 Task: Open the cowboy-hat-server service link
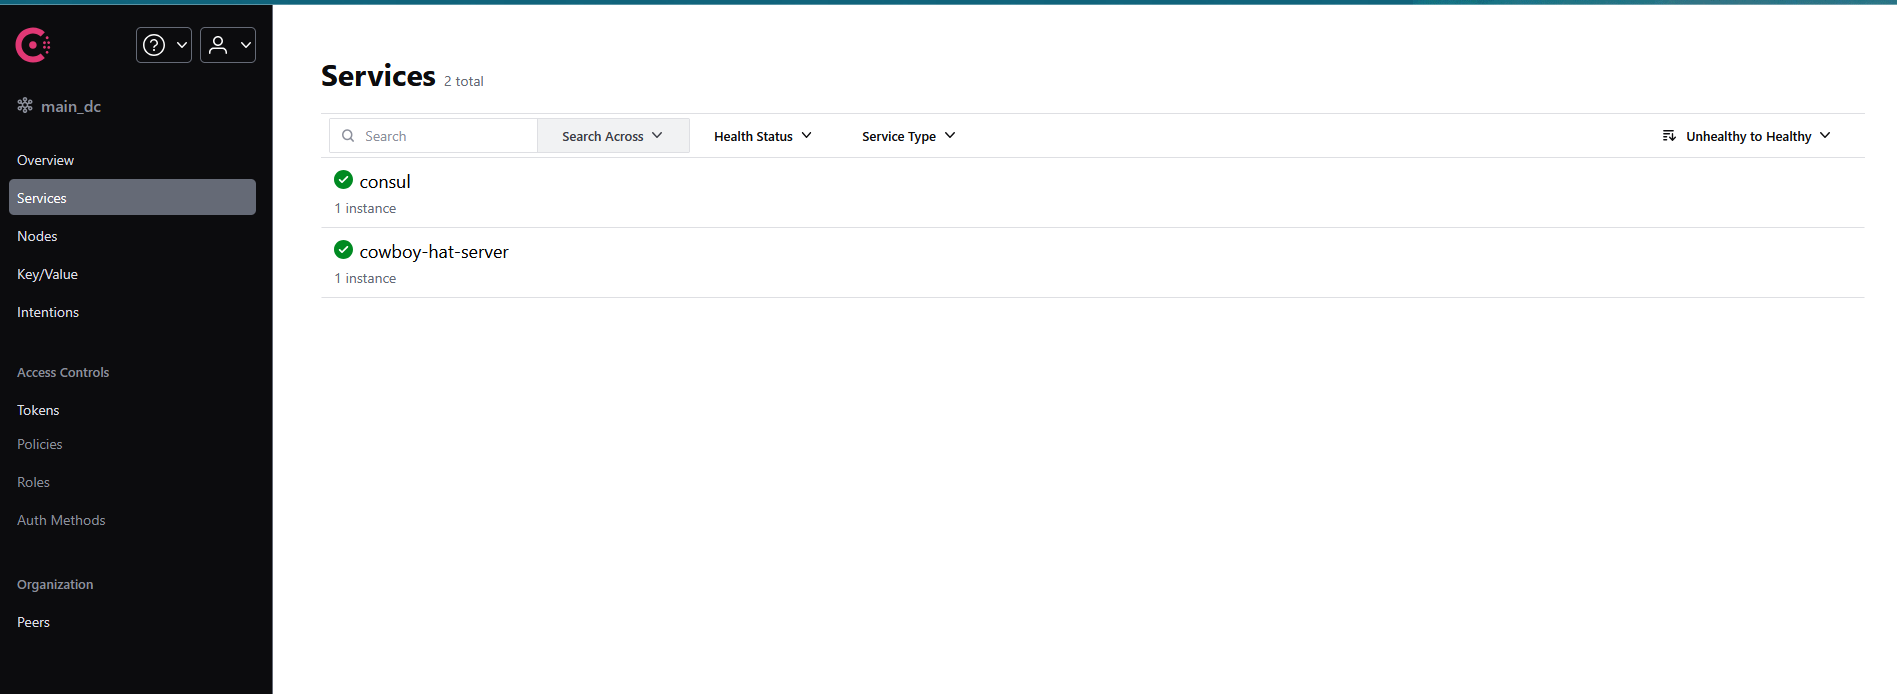pyautogui.click(x=434, y=252)
